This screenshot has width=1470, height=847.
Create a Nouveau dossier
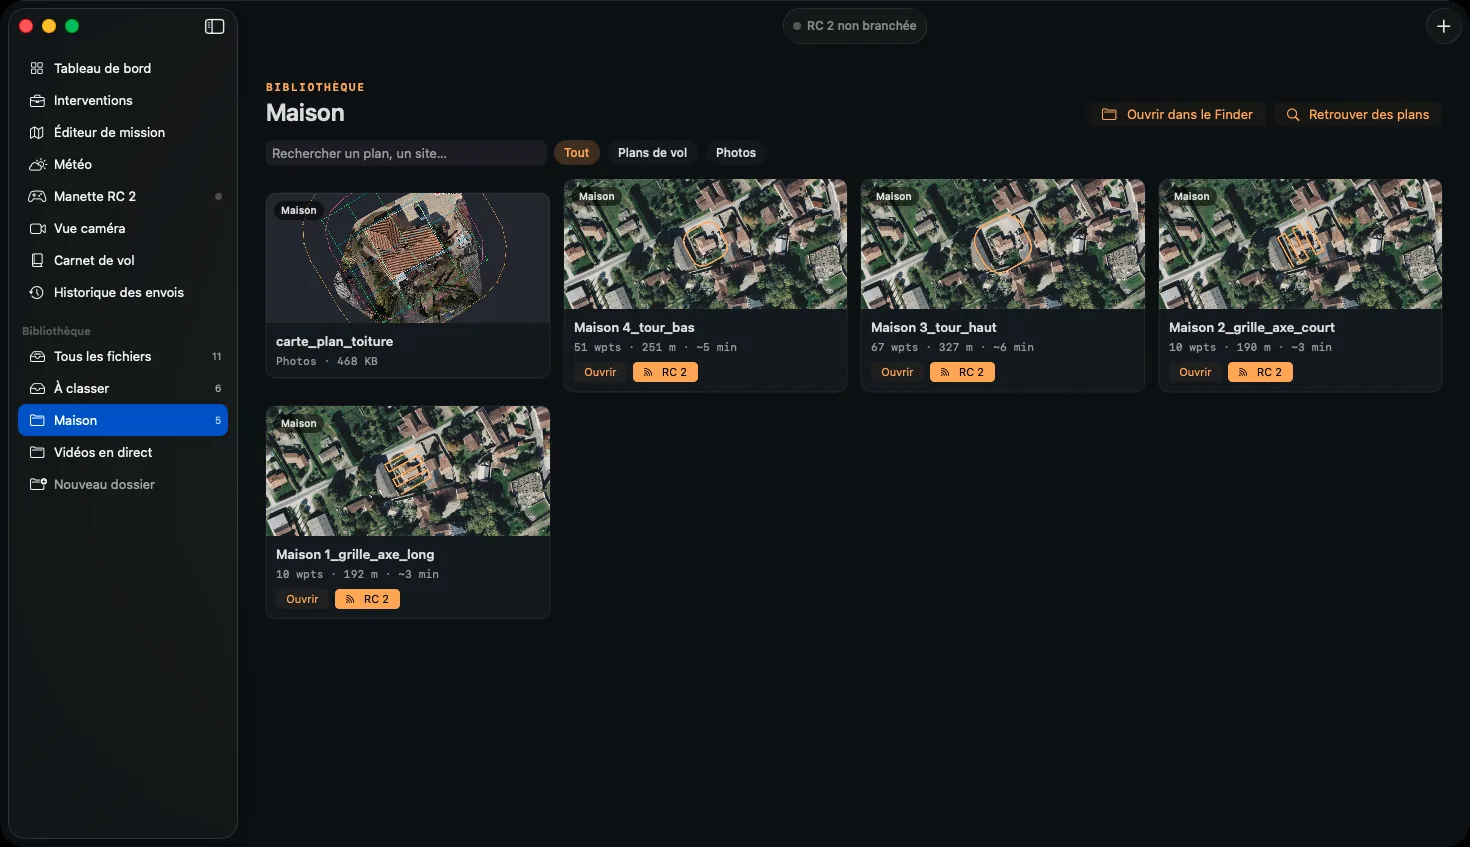click(x=123, y=484)
